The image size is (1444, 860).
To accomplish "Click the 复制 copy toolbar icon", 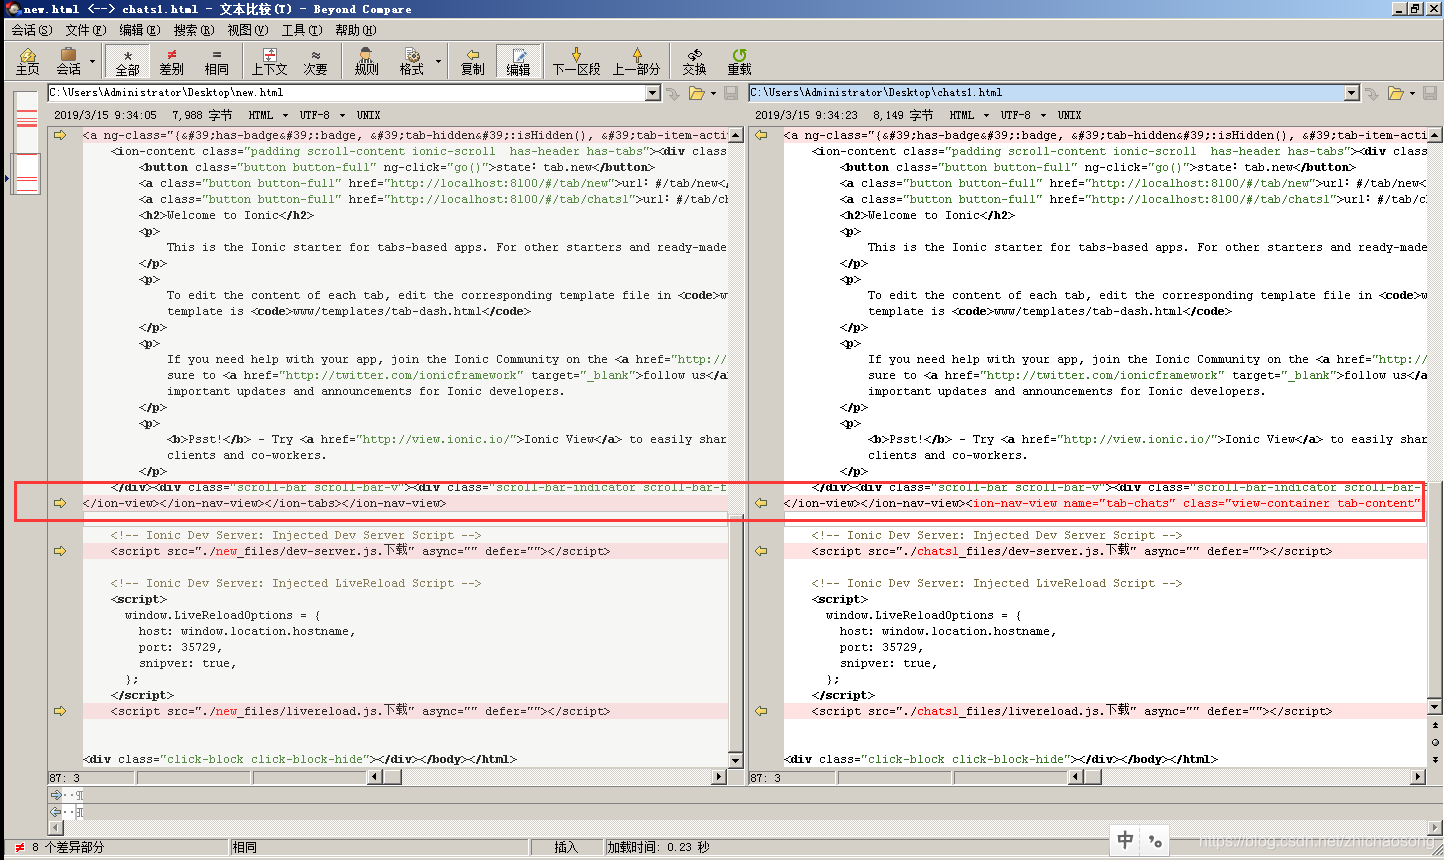I will [472, 61].
